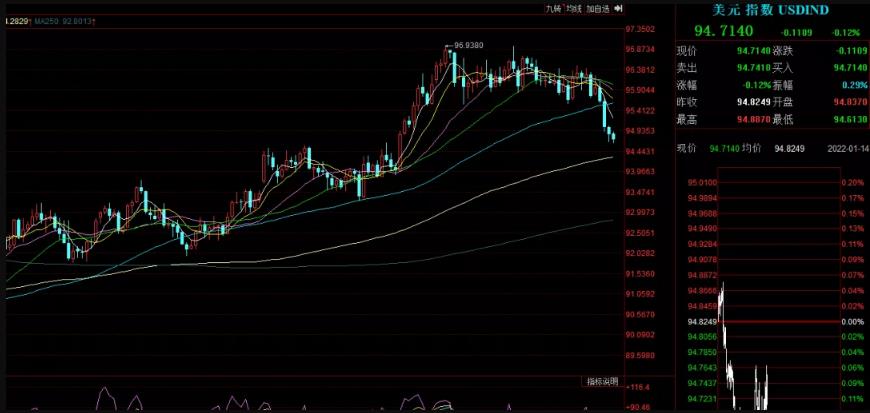
Task: Click the 卖出 sell price value
Action: point(753,67)
